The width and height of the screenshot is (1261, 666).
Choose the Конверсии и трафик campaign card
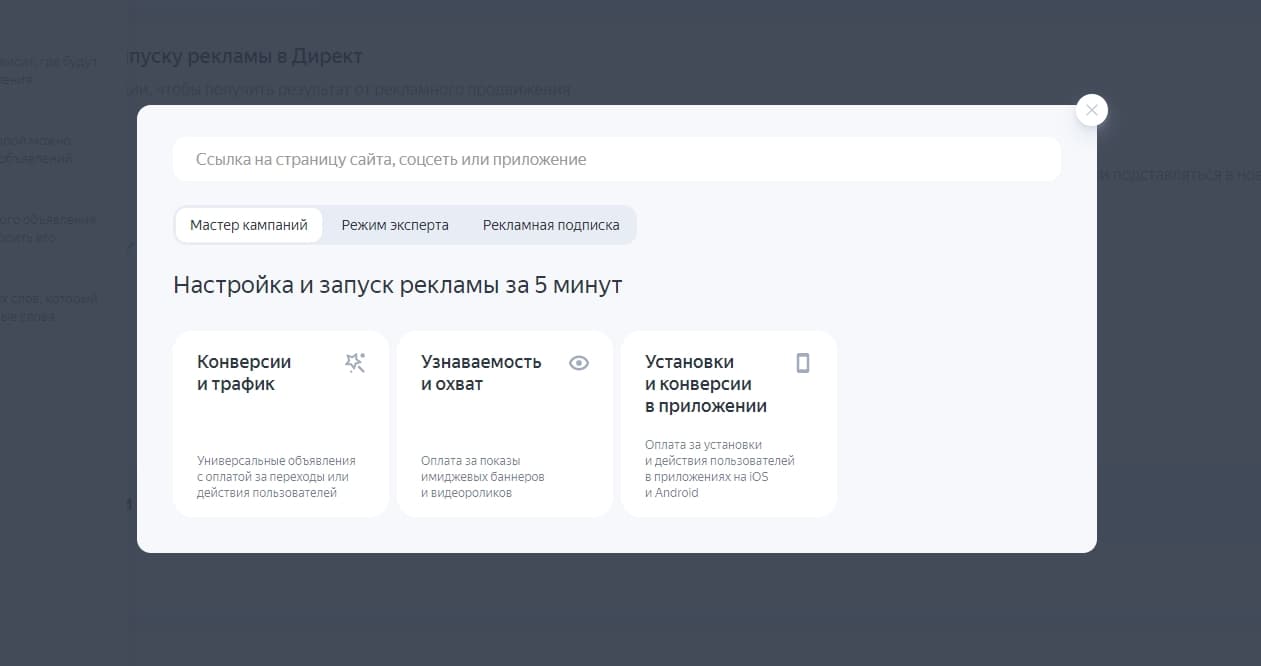tap(280, 423)
